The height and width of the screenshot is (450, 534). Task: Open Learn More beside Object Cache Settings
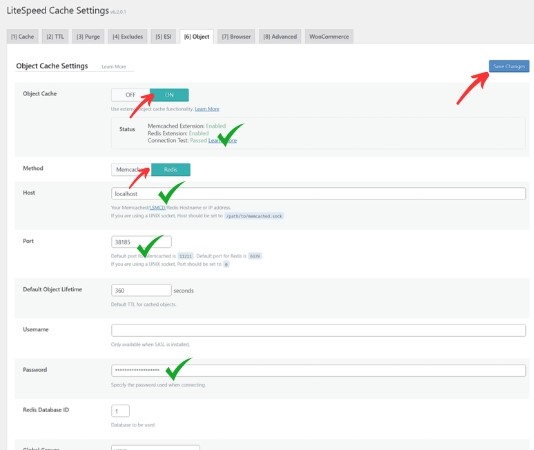click(114, 67)
